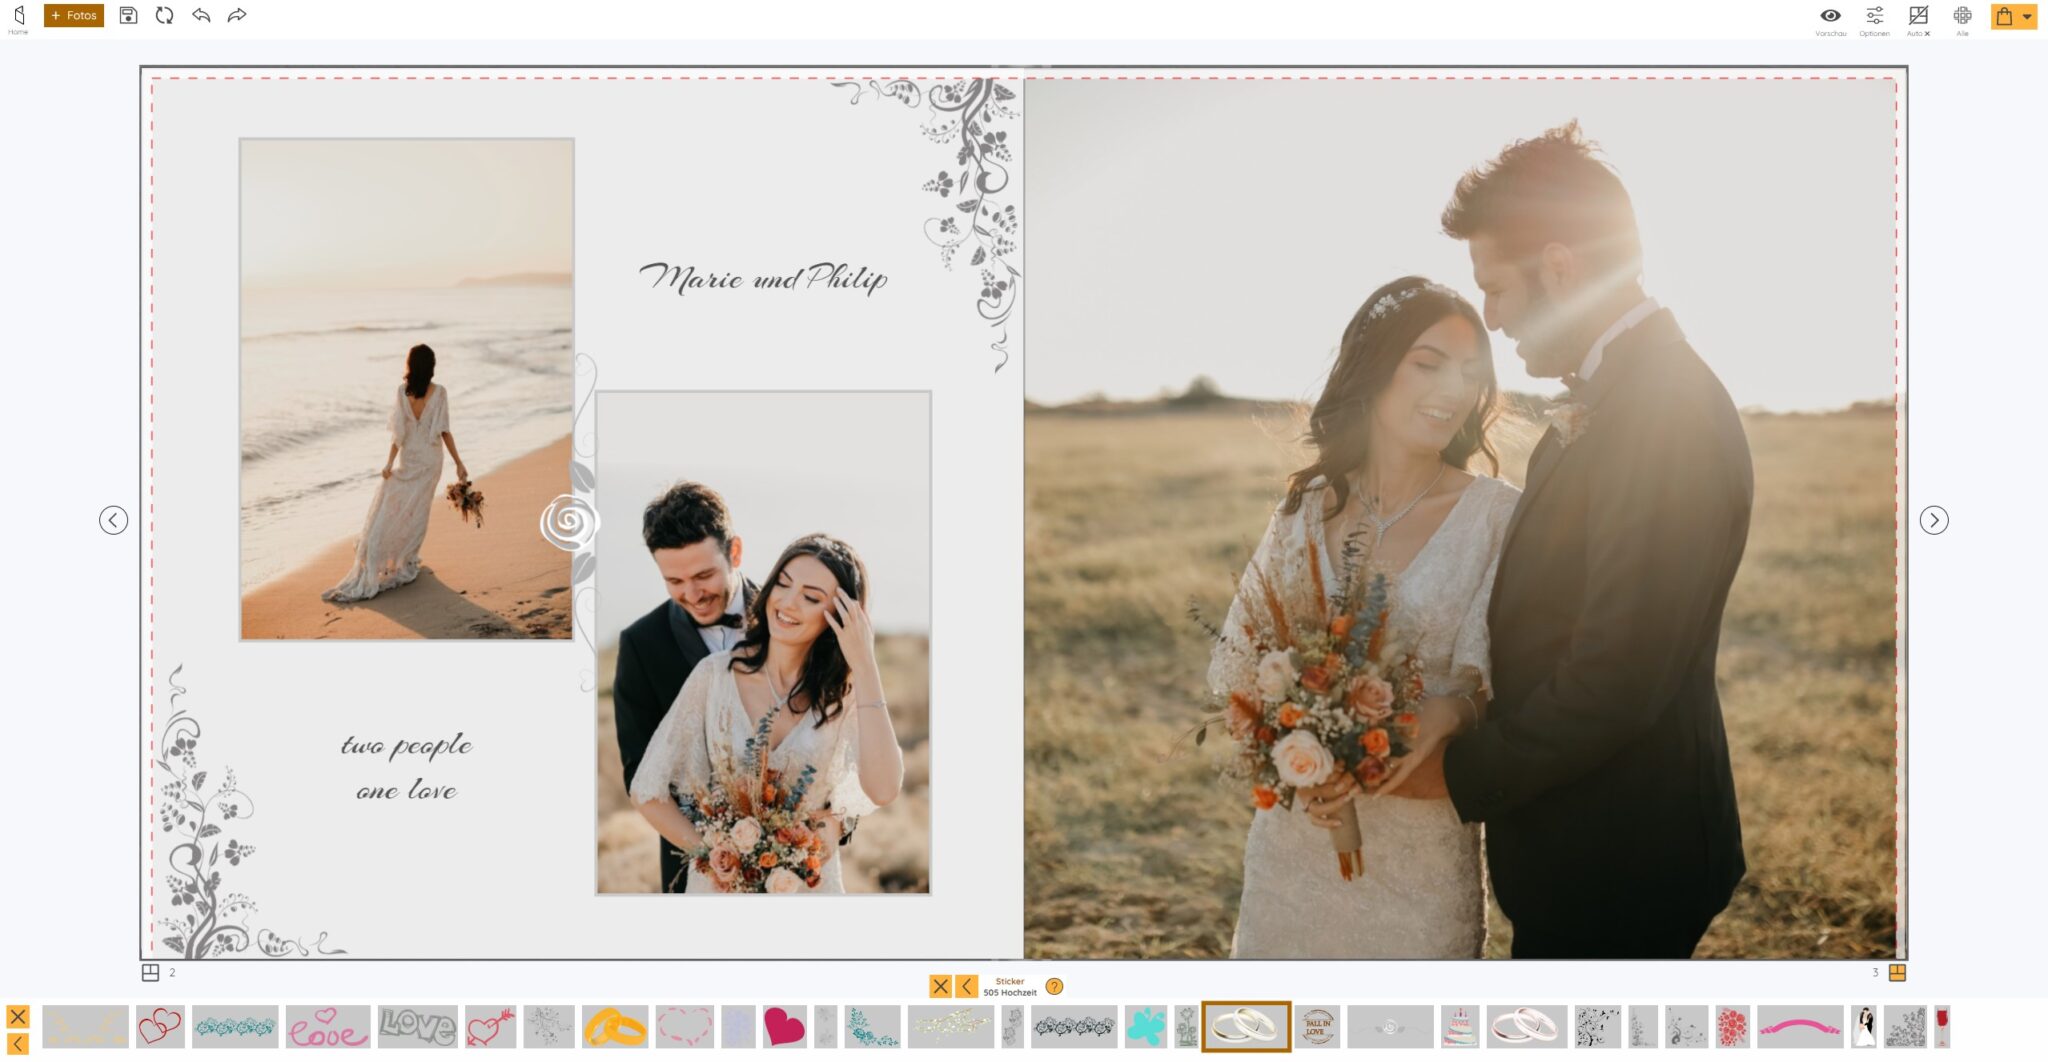Undo the last action
This screenshot has width=2048, height=1062.
(201, 16)
